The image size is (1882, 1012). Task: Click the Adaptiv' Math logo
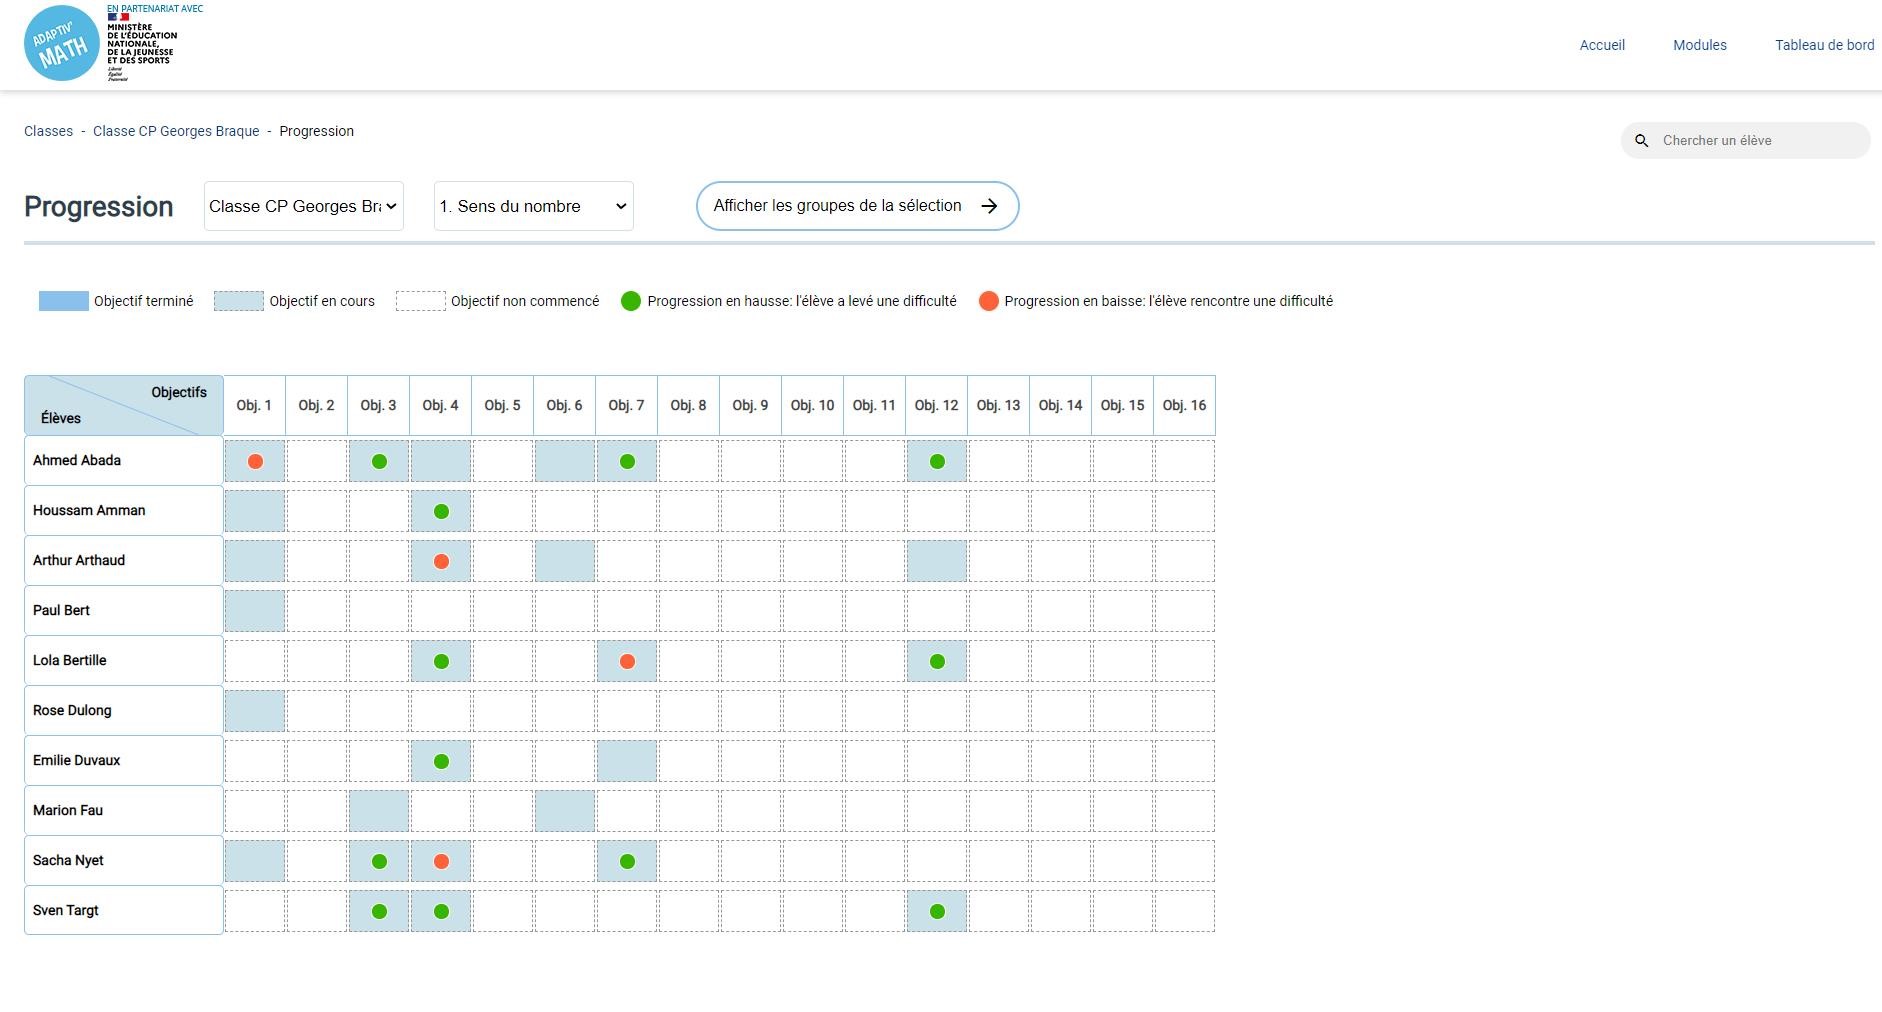62,44
